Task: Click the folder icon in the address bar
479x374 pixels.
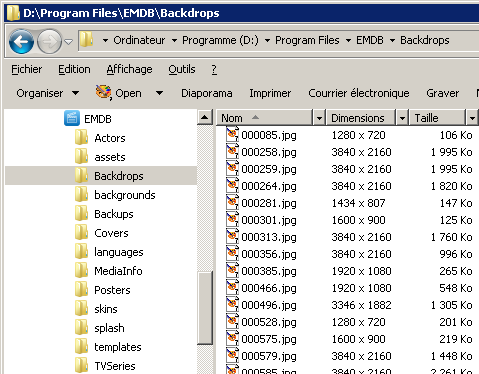Action: click(x=86, y=40)
